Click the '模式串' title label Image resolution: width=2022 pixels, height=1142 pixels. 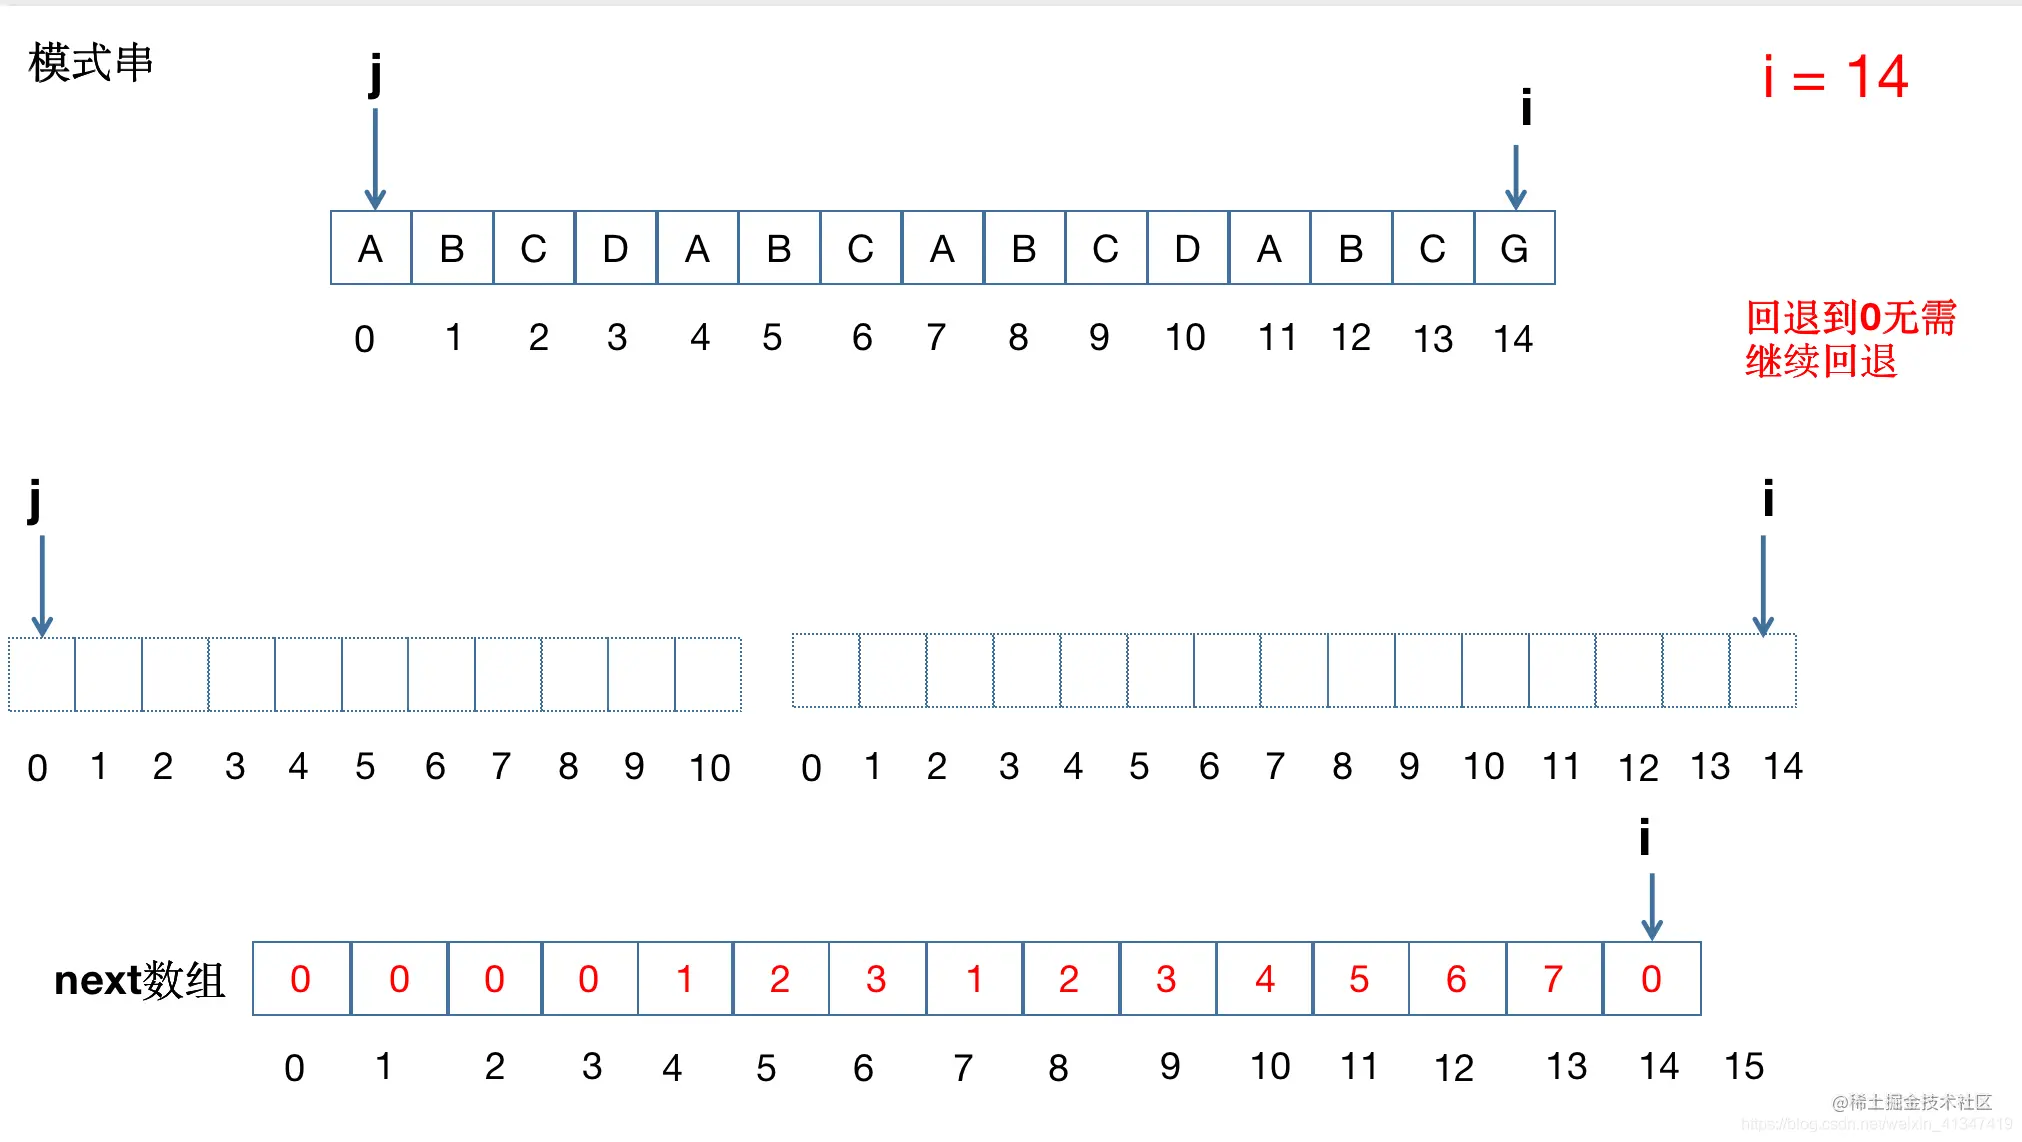(90, 62)
